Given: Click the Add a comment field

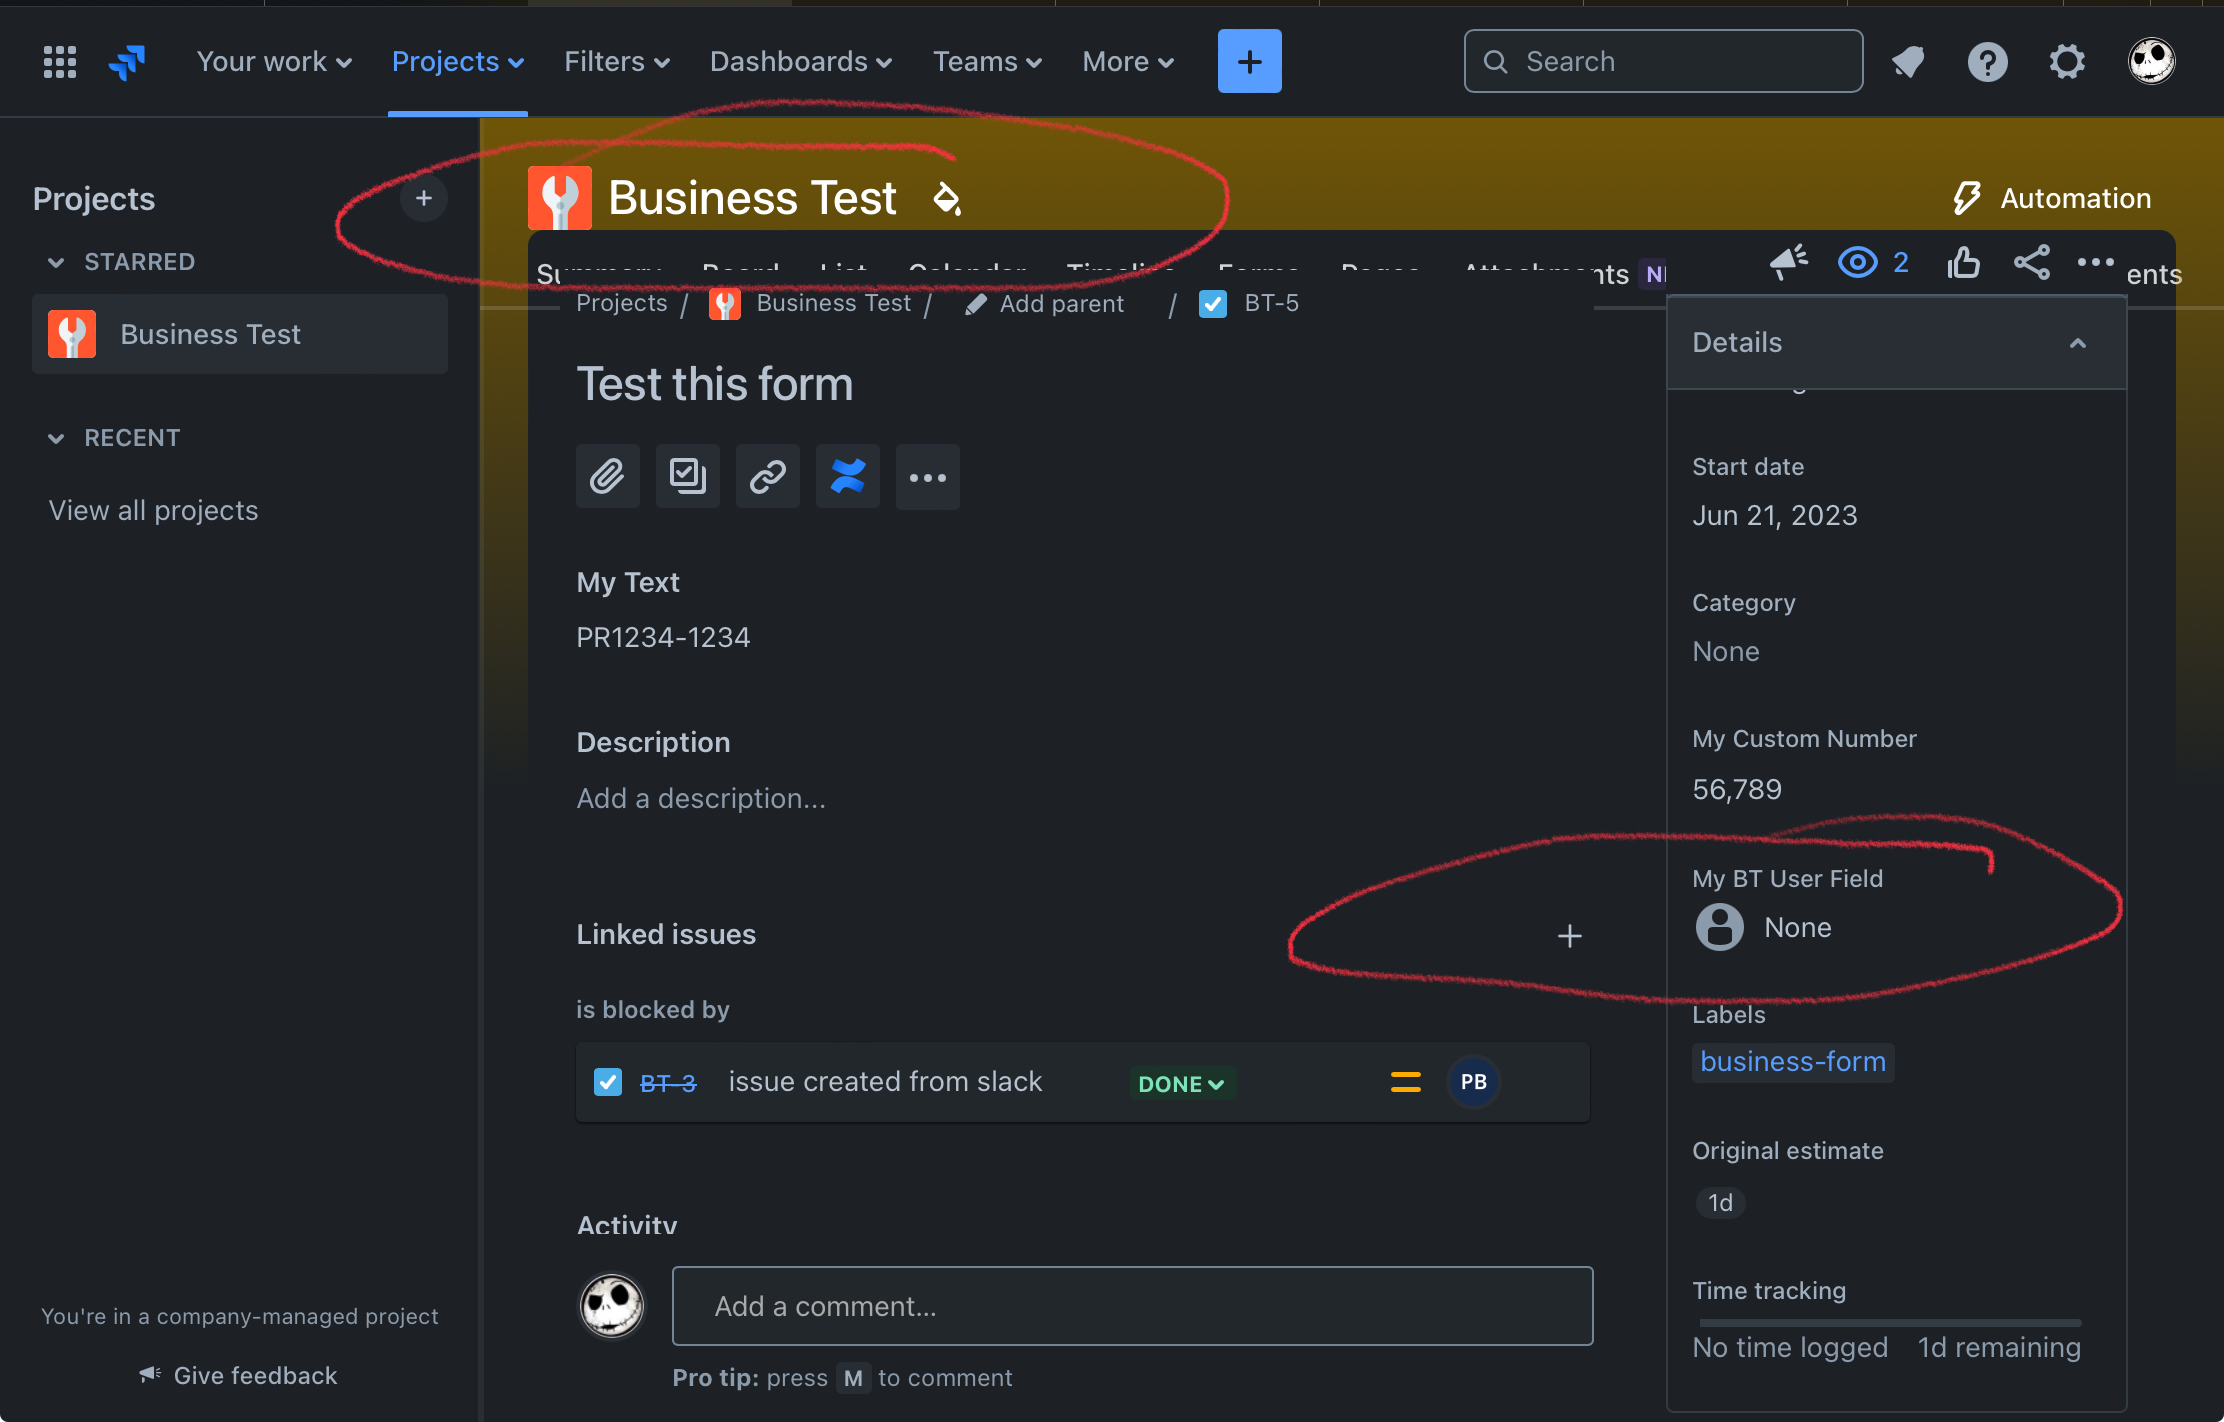Looking at the screenshot, I should (1131, 1306).
